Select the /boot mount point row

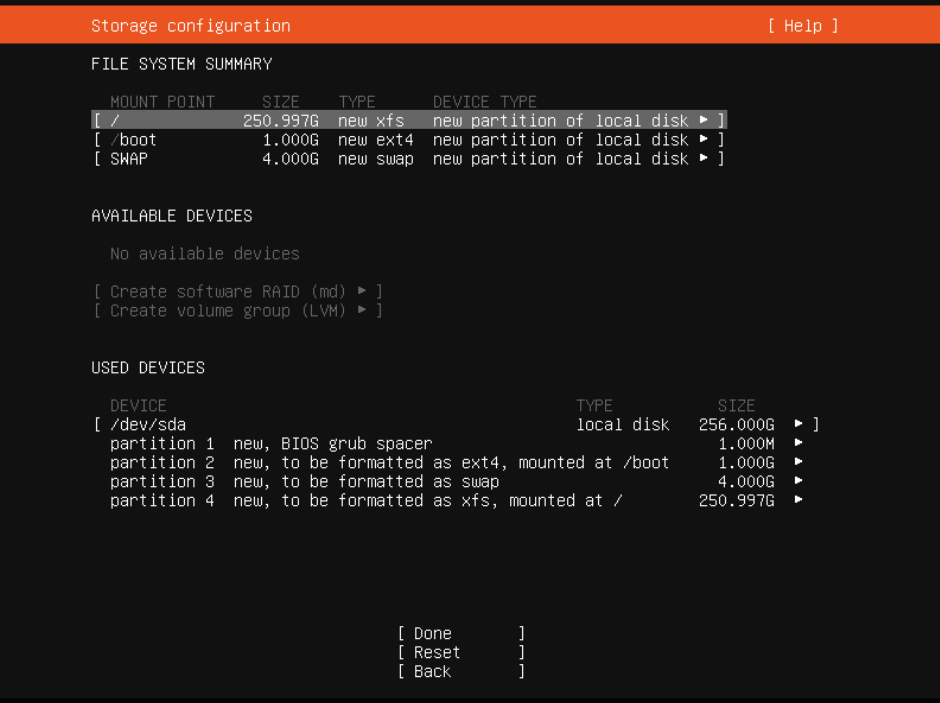coord(409,140)
